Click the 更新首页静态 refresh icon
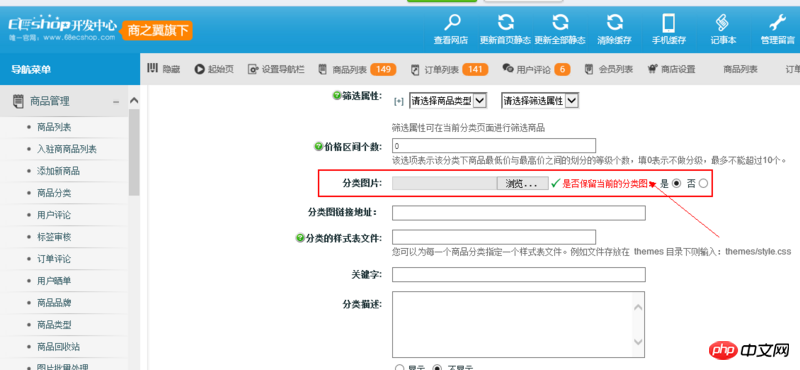Screen dimensions: 800x370 [x=505, y=23]
